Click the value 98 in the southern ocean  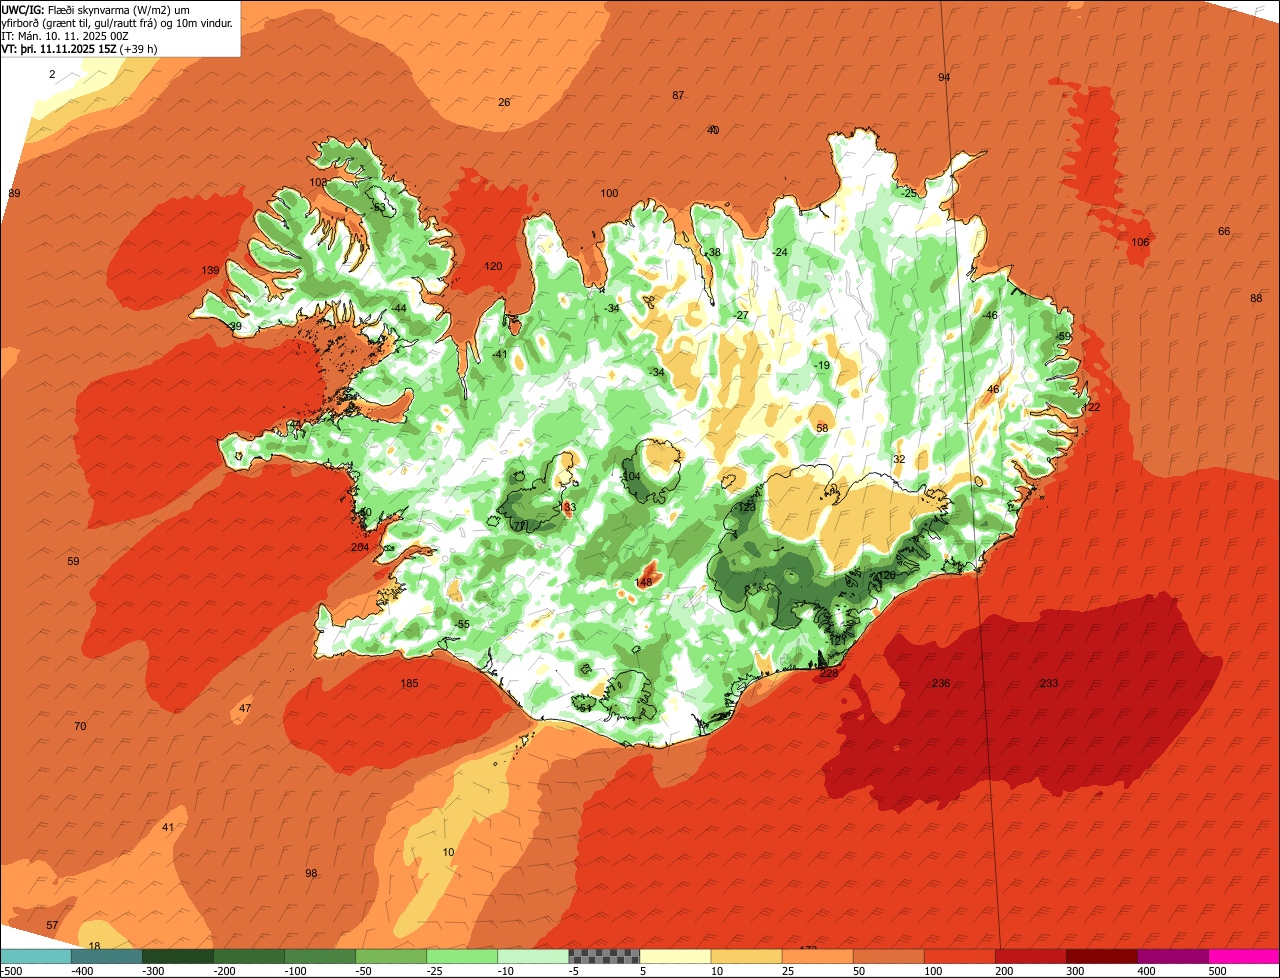311,873
